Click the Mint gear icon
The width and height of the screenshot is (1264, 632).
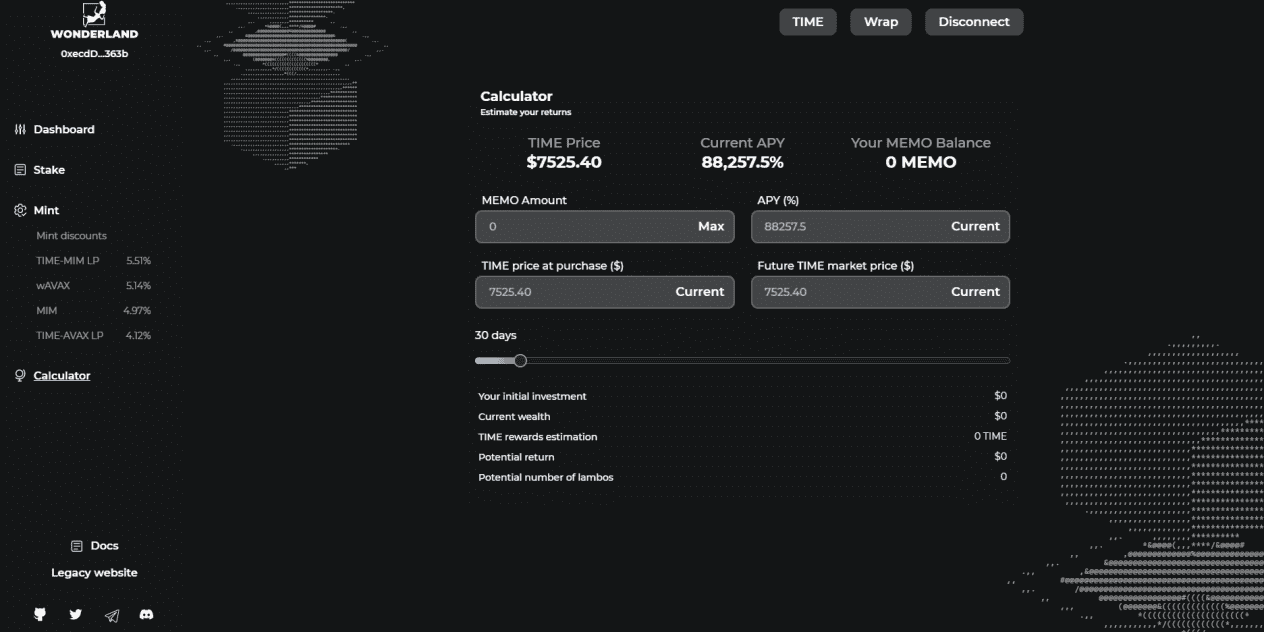(x=20, y=211)
